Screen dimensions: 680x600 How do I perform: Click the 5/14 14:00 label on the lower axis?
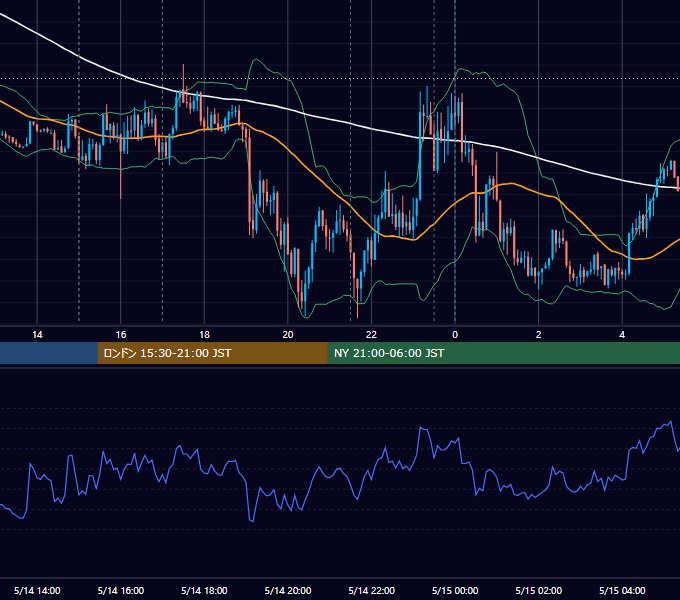click(x=37, y=590)
